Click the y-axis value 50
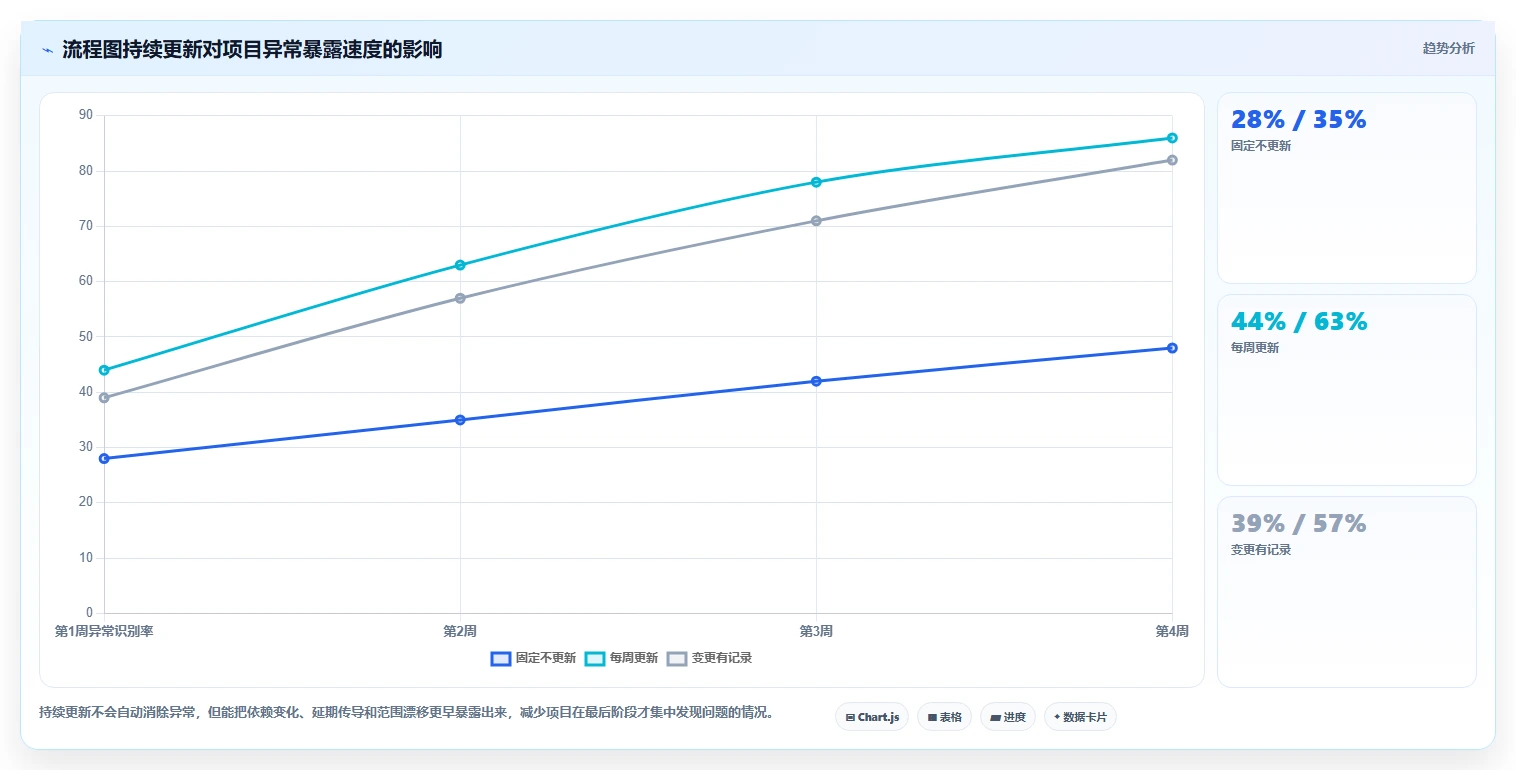Viewport: 1516px width, 770px height. [x=85, y=337]
